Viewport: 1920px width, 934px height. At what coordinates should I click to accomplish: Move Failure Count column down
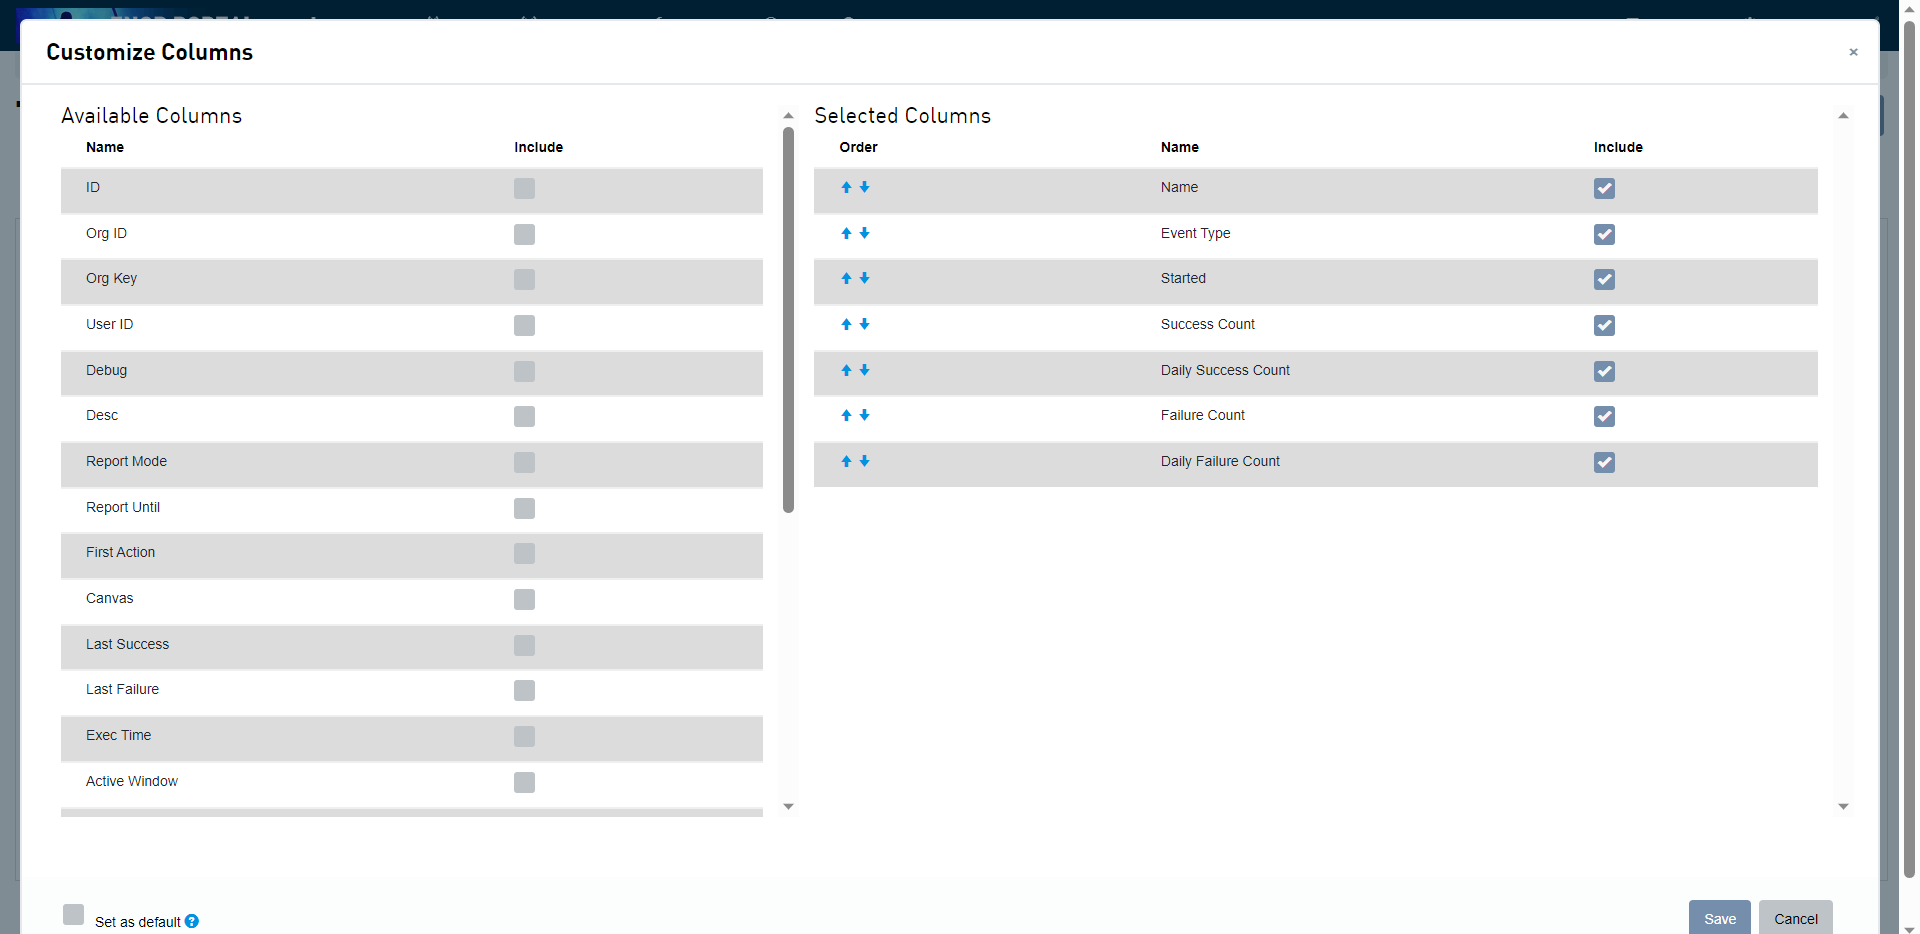tap(865, 415)
